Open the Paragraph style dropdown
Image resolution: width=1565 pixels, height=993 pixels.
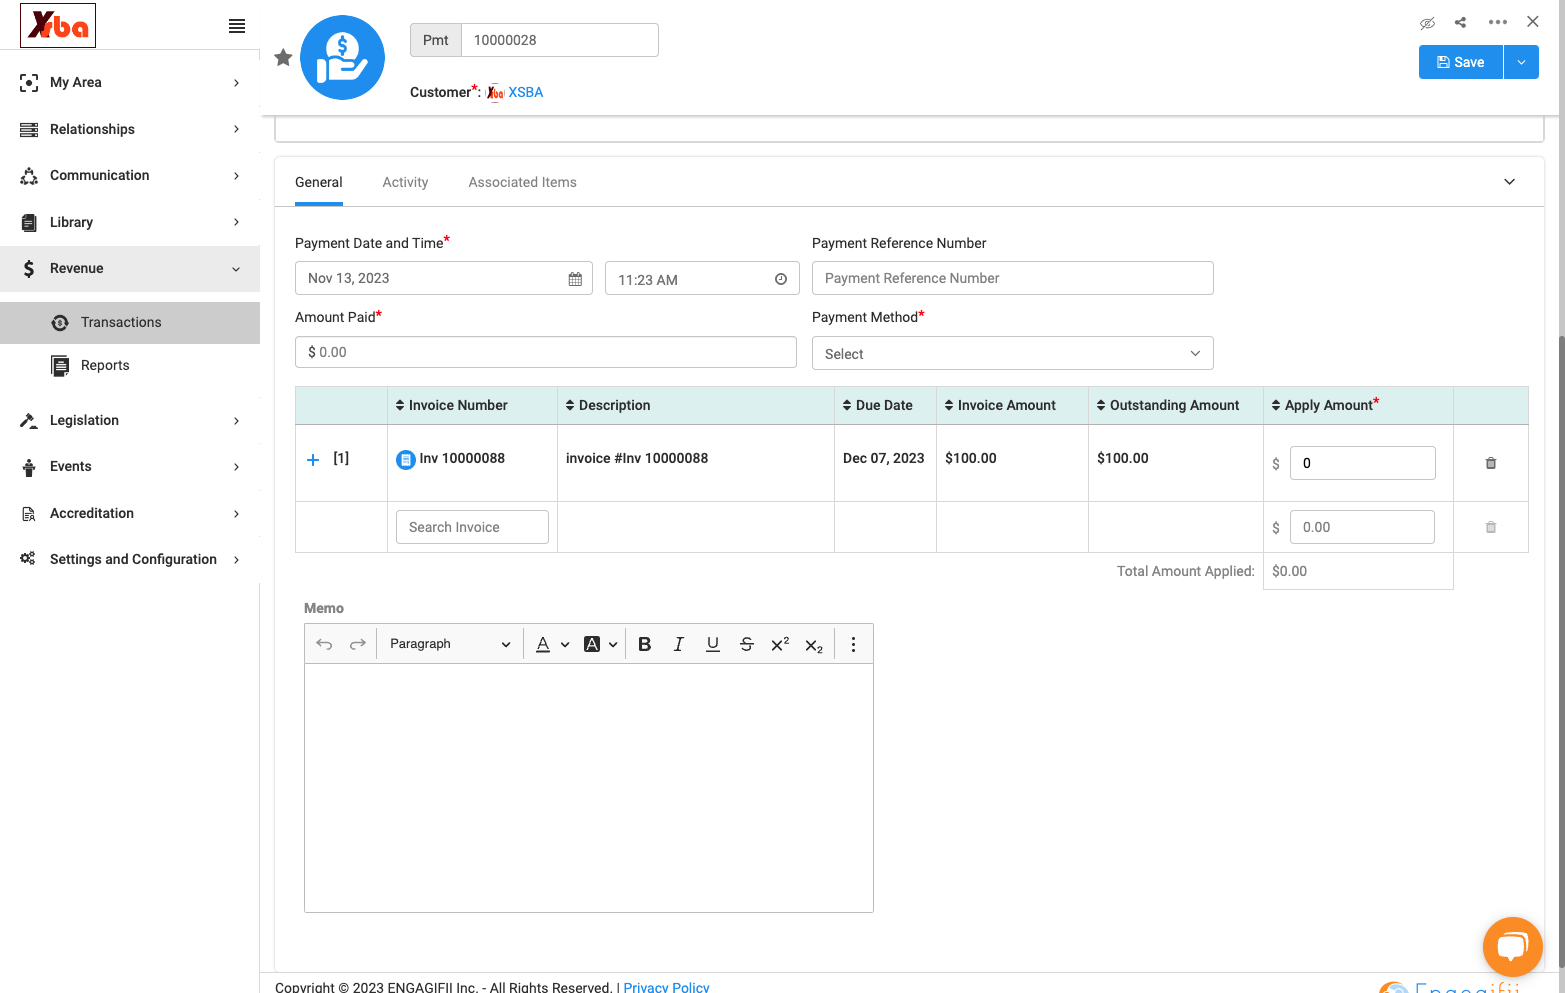[450, 644]
